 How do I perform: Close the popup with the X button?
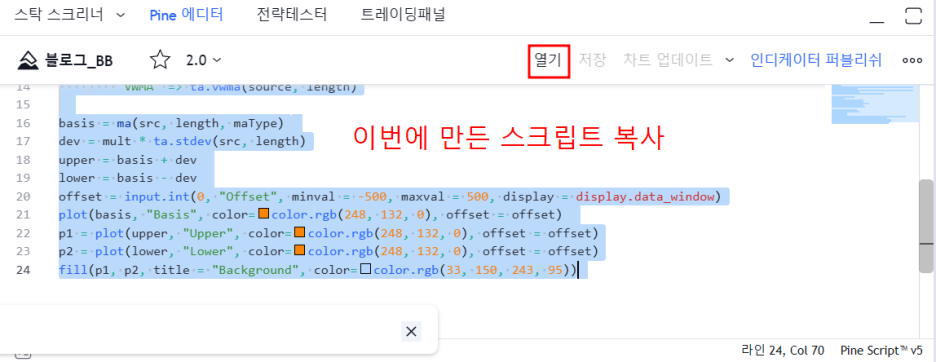[x=411, y=332]
